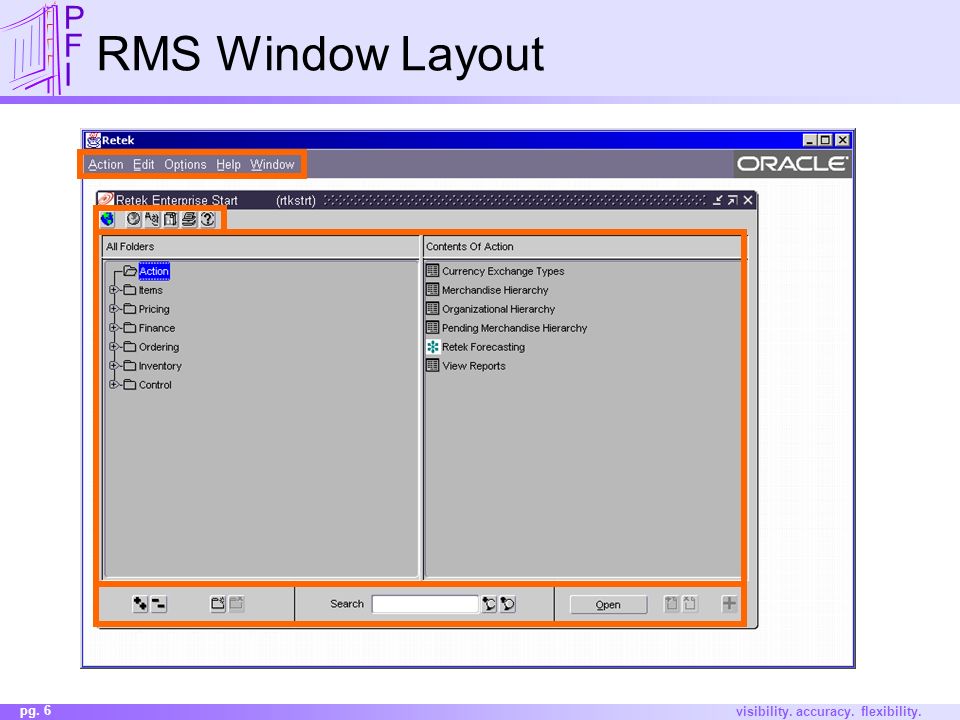Expand the Finance folder node
Image resolution: width=960 pixels, height=720 pixels.
point(113,328)
